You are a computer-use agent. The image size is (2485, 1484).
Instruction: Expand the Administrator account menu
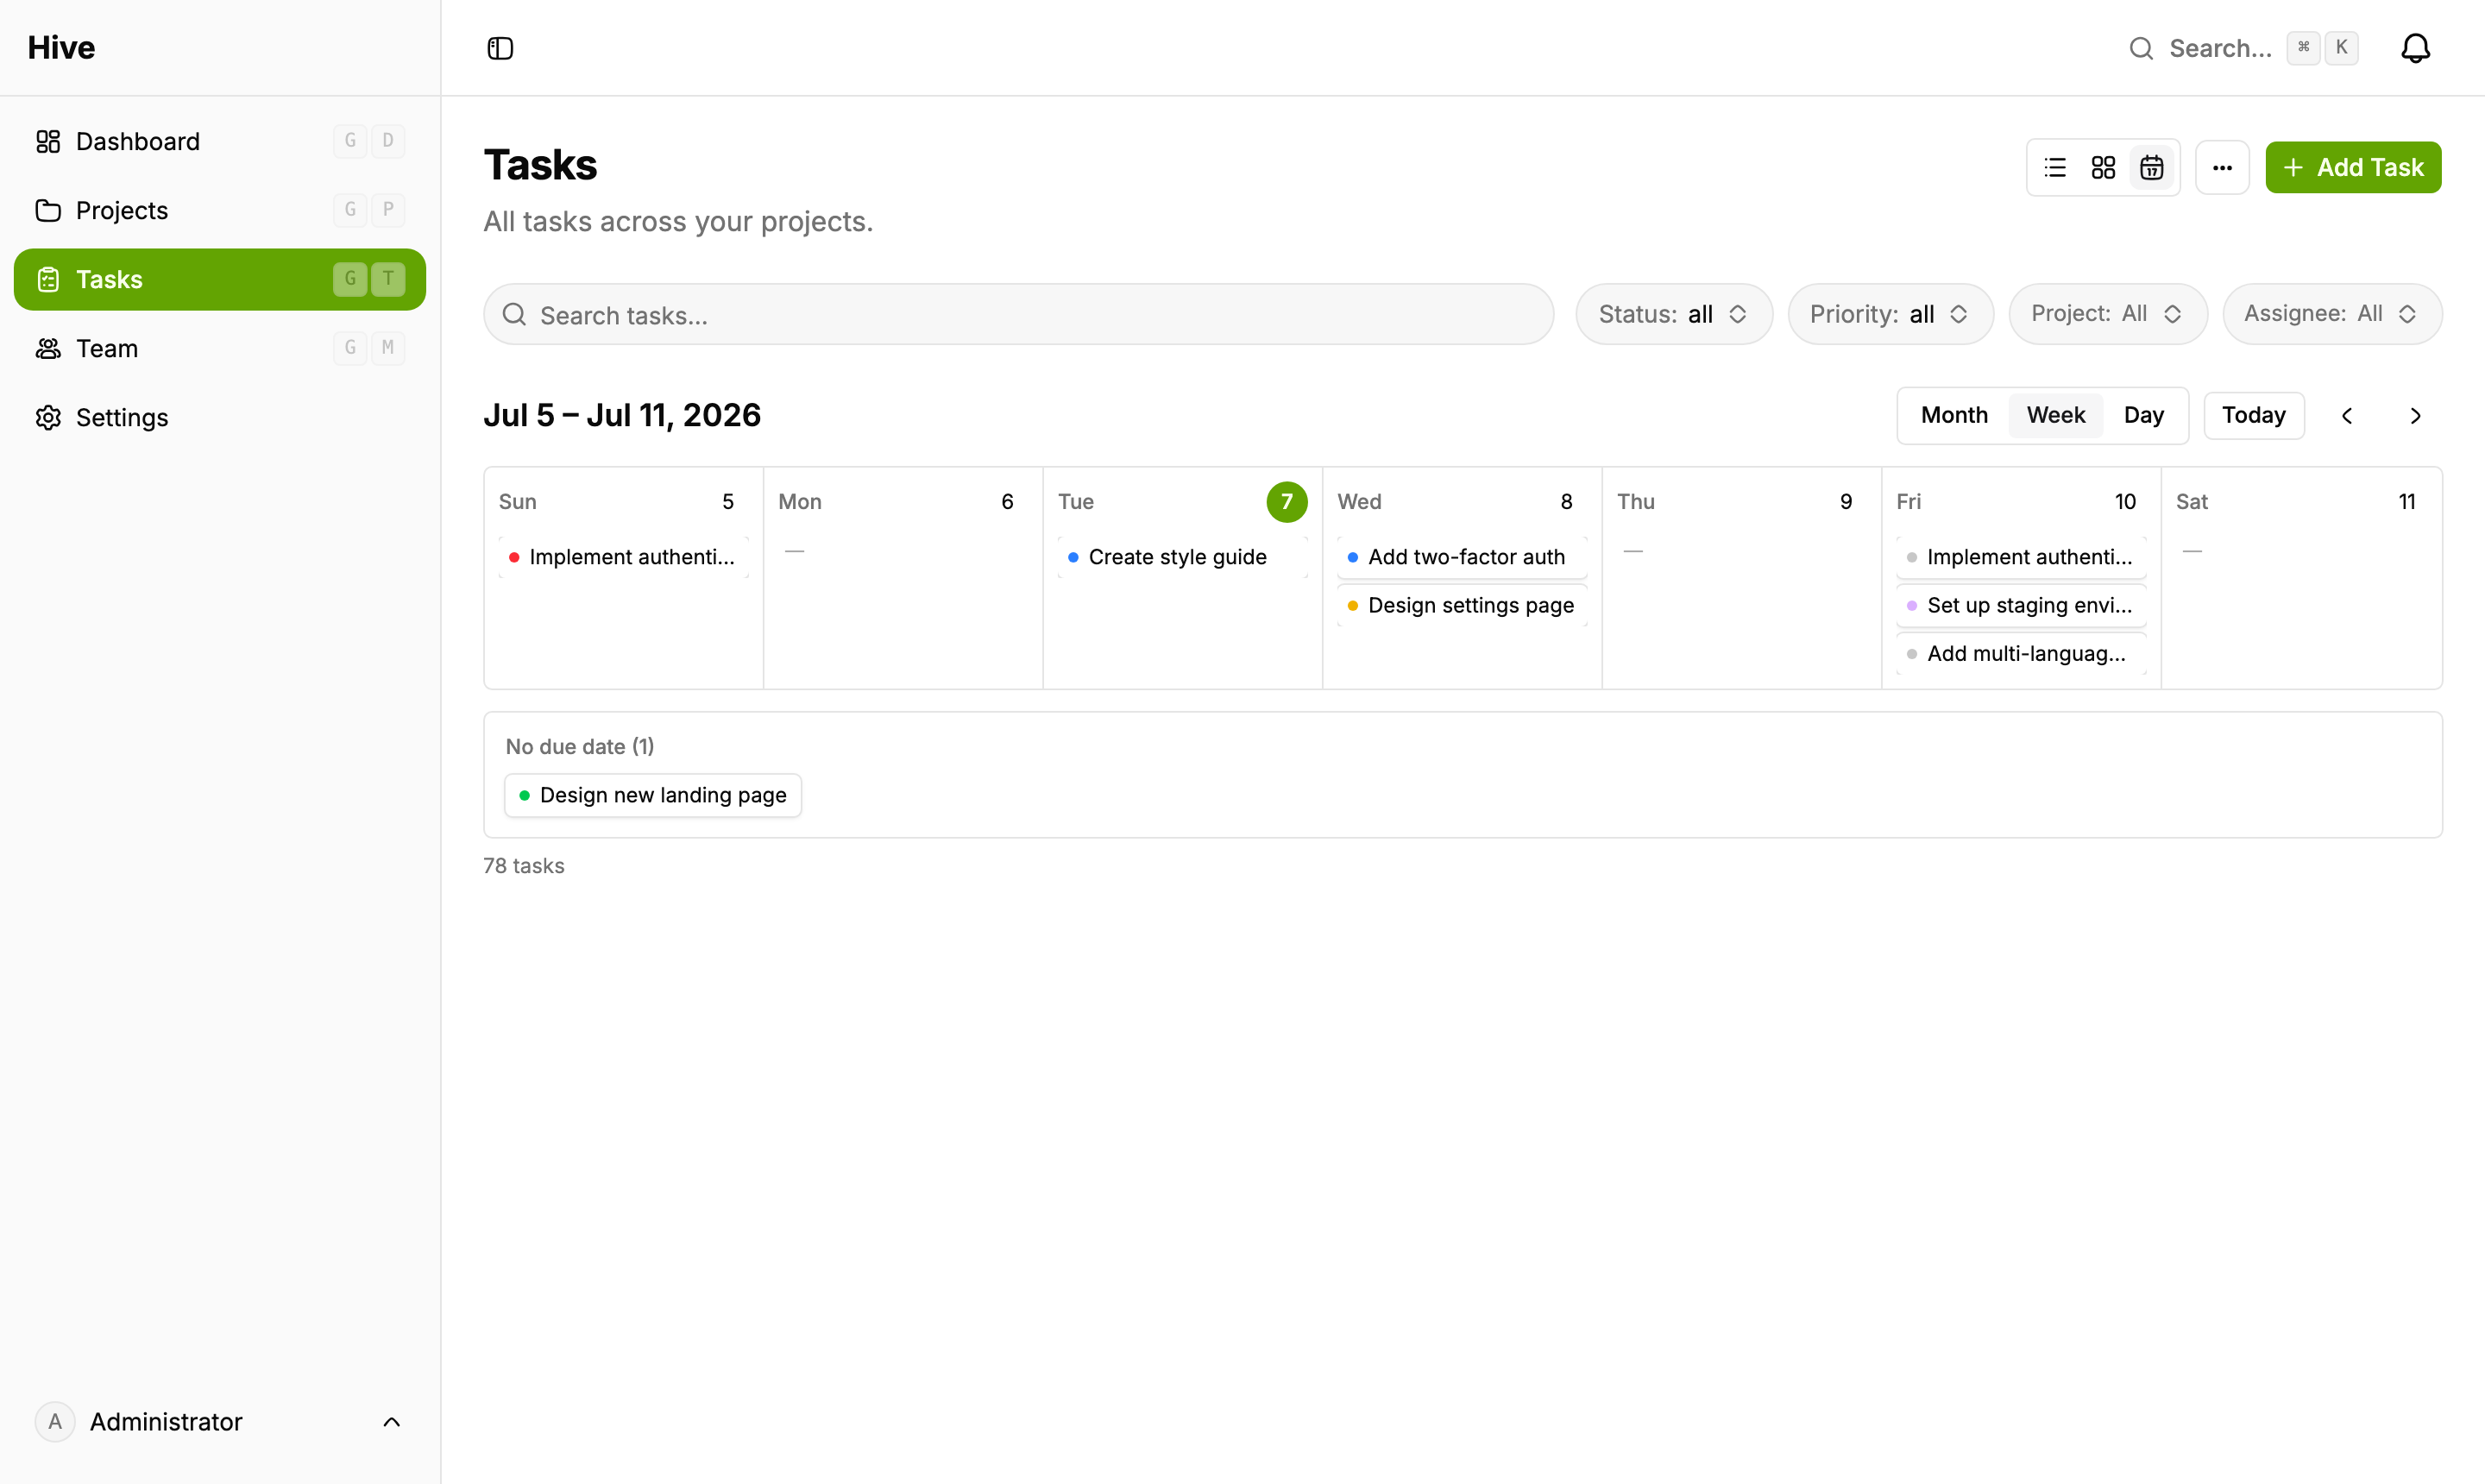(x=220, y=1421)
